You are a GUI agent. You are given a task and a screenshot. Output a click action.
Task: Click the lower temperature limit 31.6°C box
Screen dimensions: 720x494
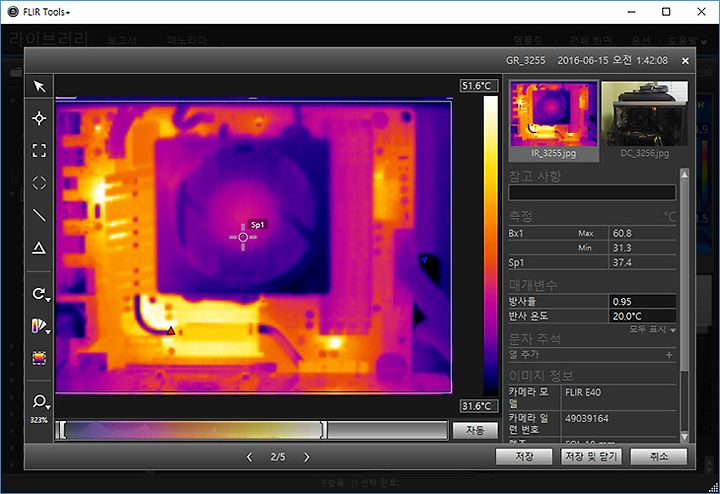pos(479,406)
